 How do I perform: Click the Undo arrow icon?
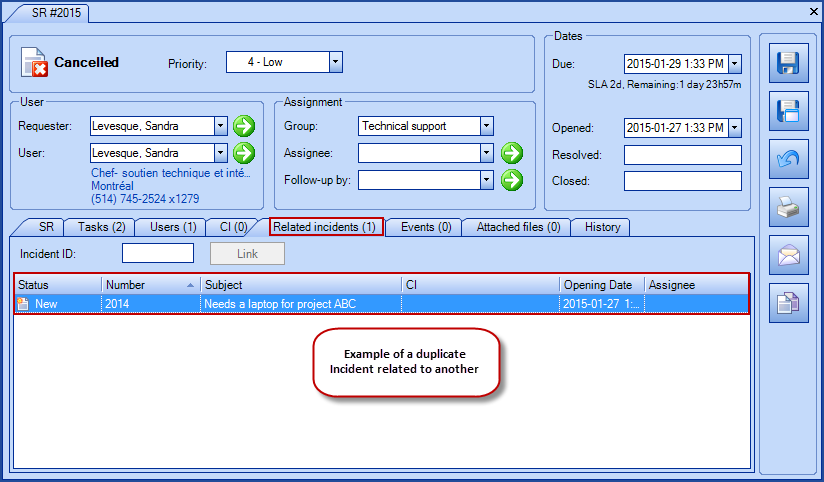788,160
